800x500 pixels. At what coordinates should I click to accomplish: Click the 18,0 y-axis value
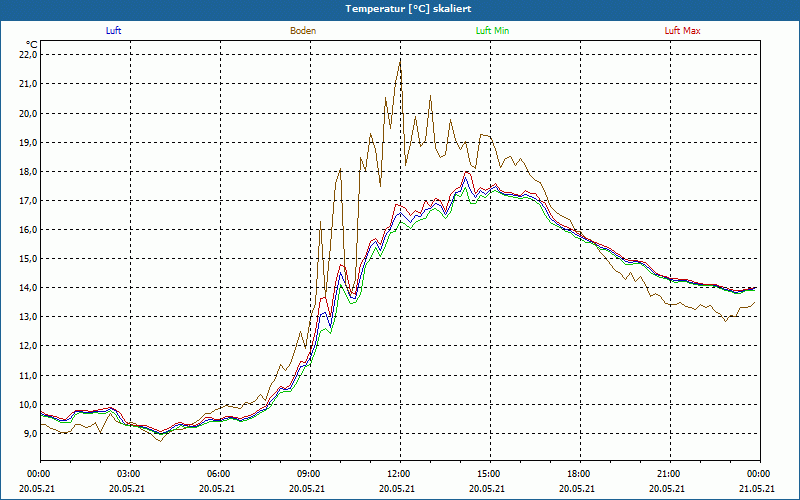pyautogui.click(x=29, y=171)
